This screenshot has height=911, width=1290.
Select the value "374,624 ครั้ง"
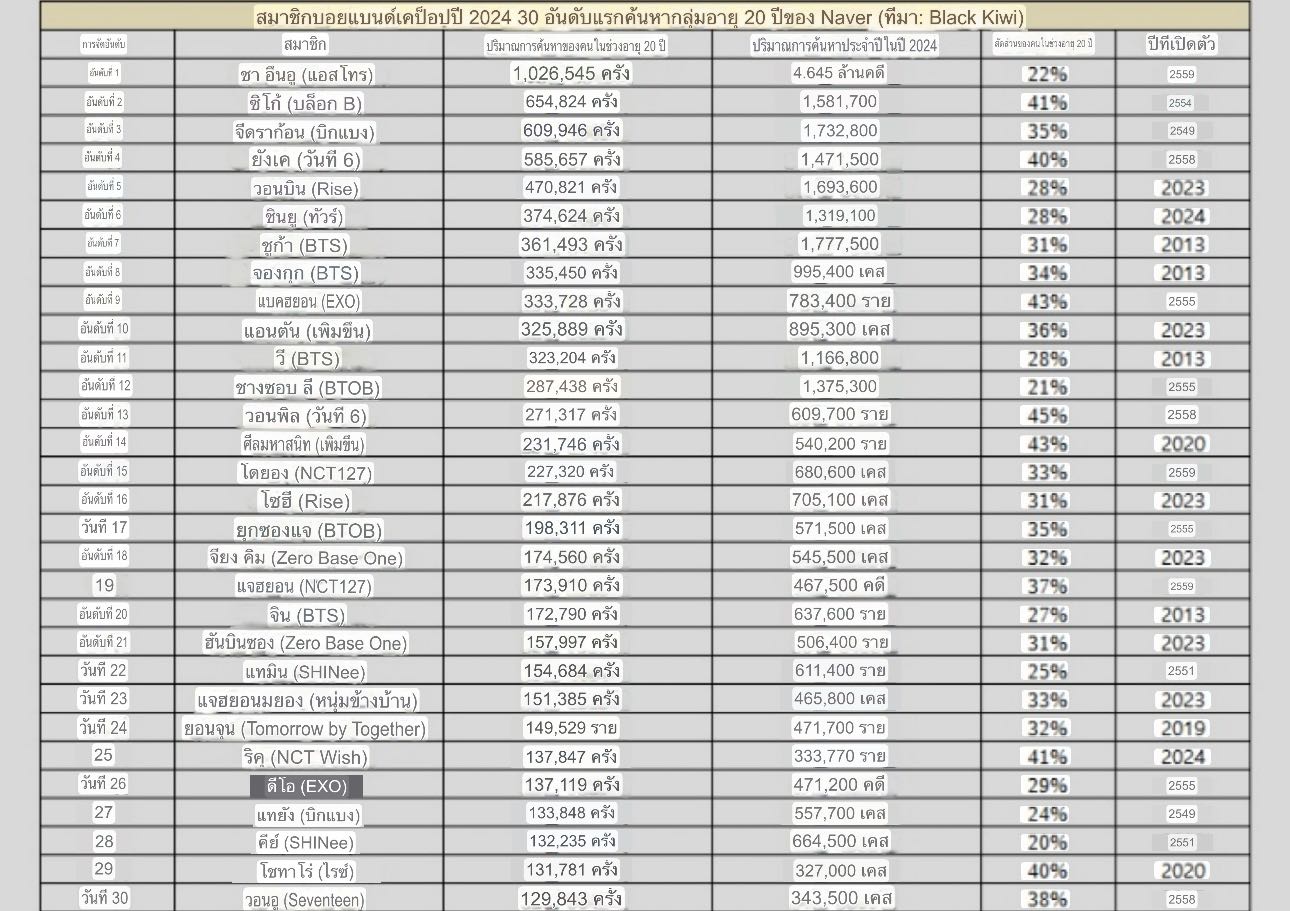(x=571, y=215)
